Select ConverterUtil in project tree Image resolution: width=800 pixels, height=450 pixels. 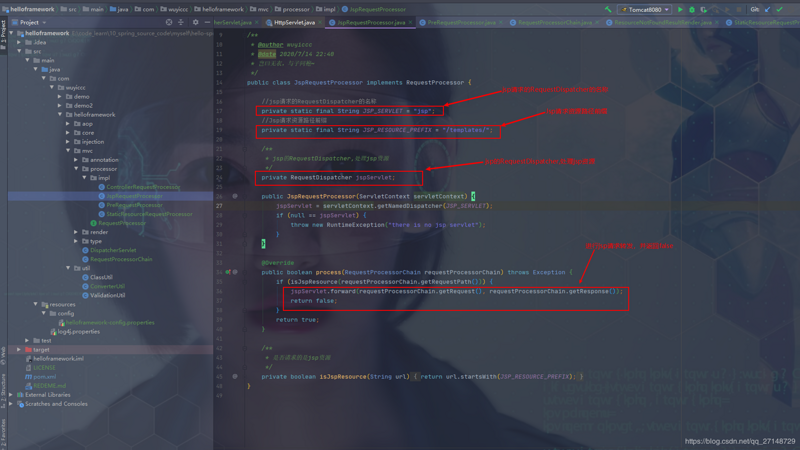pyautogui.click(x=104, y=286)
